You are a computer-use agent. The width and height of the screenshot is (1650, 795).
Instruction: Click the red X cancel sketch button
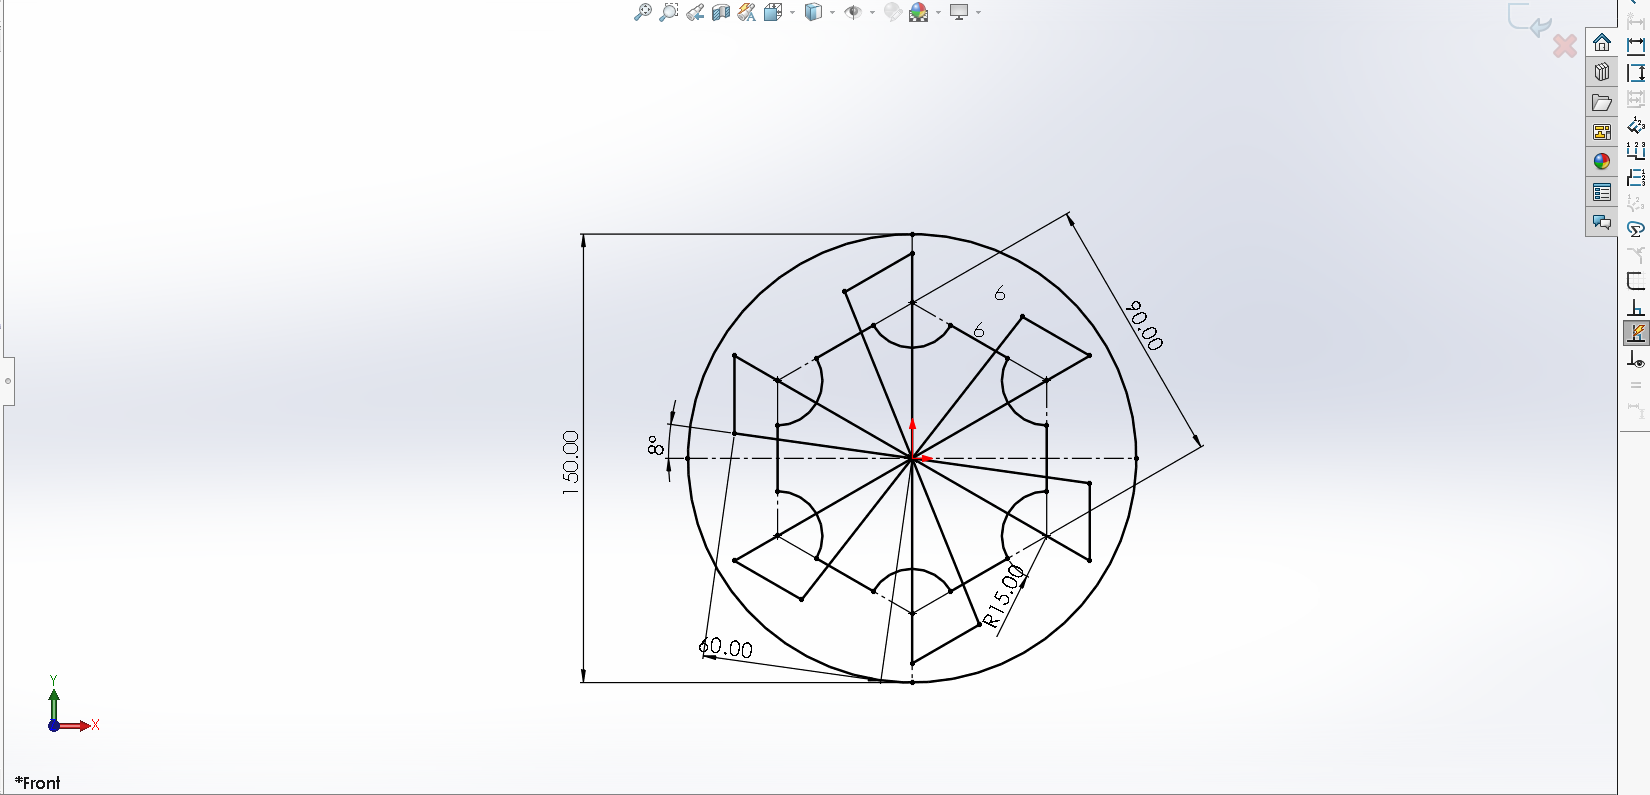point(1565,46)
